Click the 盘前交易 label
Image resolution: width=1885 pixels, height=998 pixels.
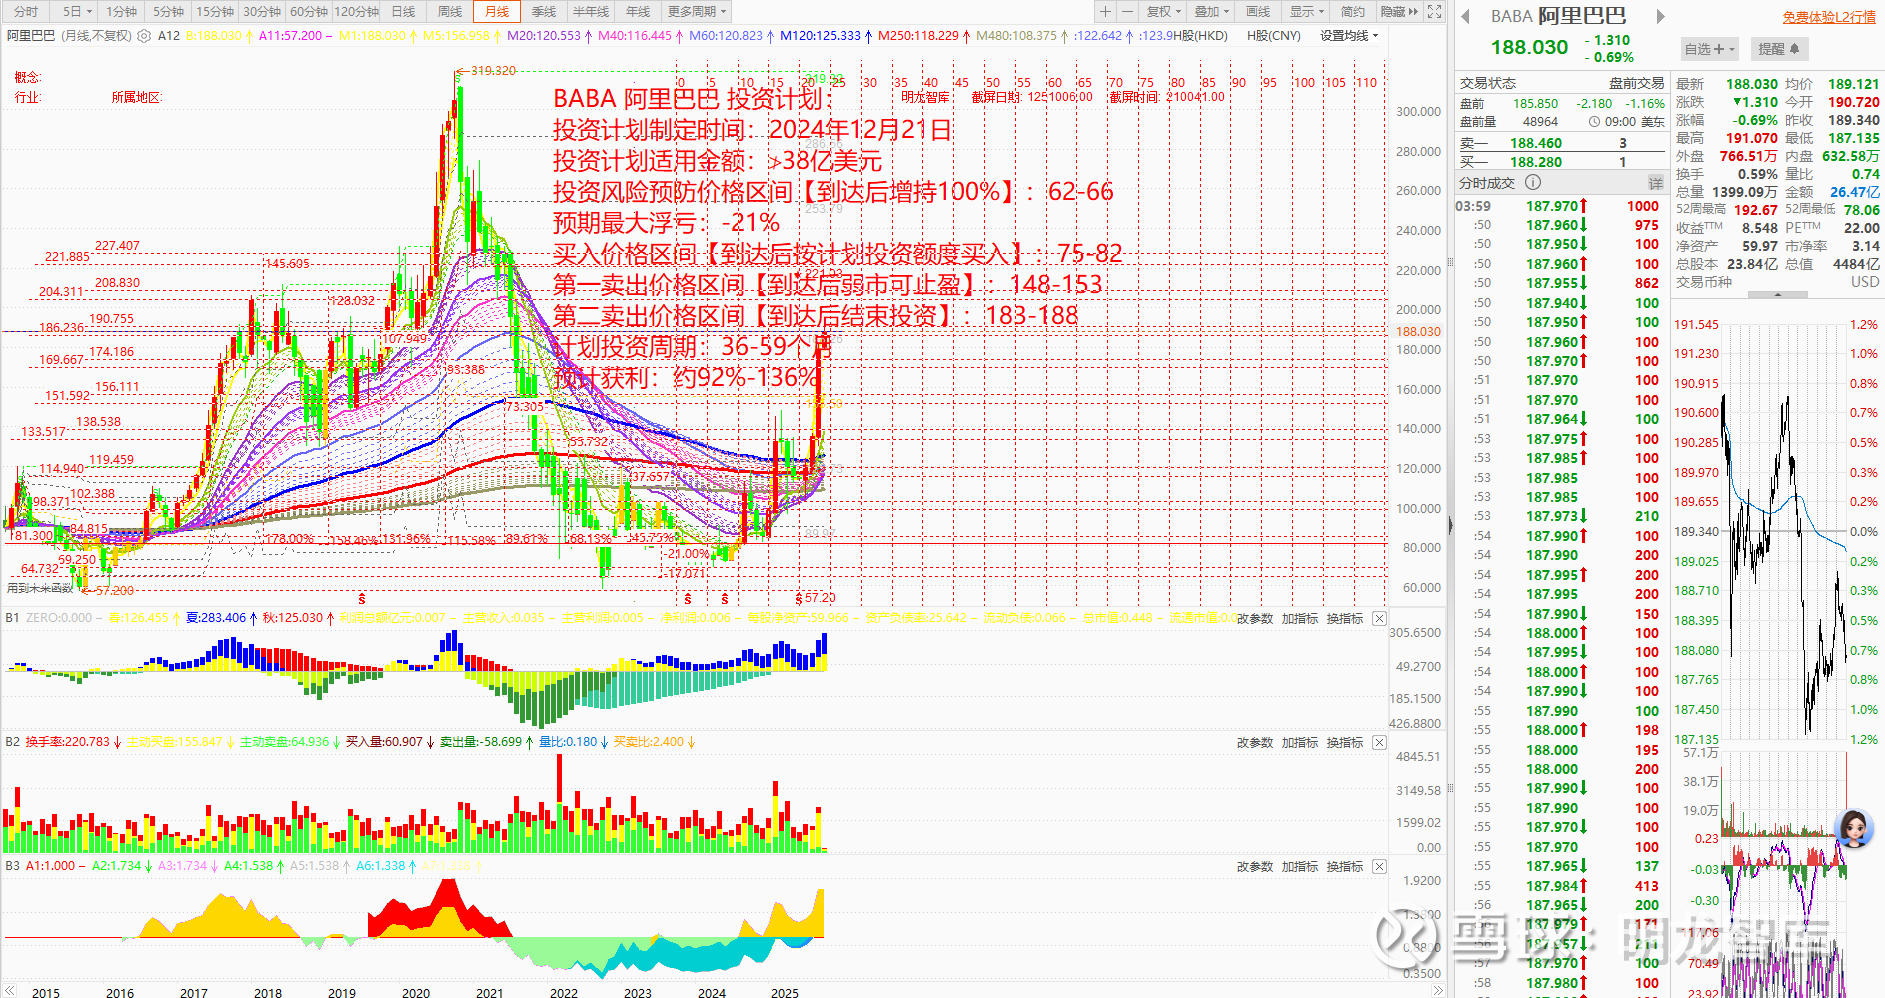point(1637,83)
